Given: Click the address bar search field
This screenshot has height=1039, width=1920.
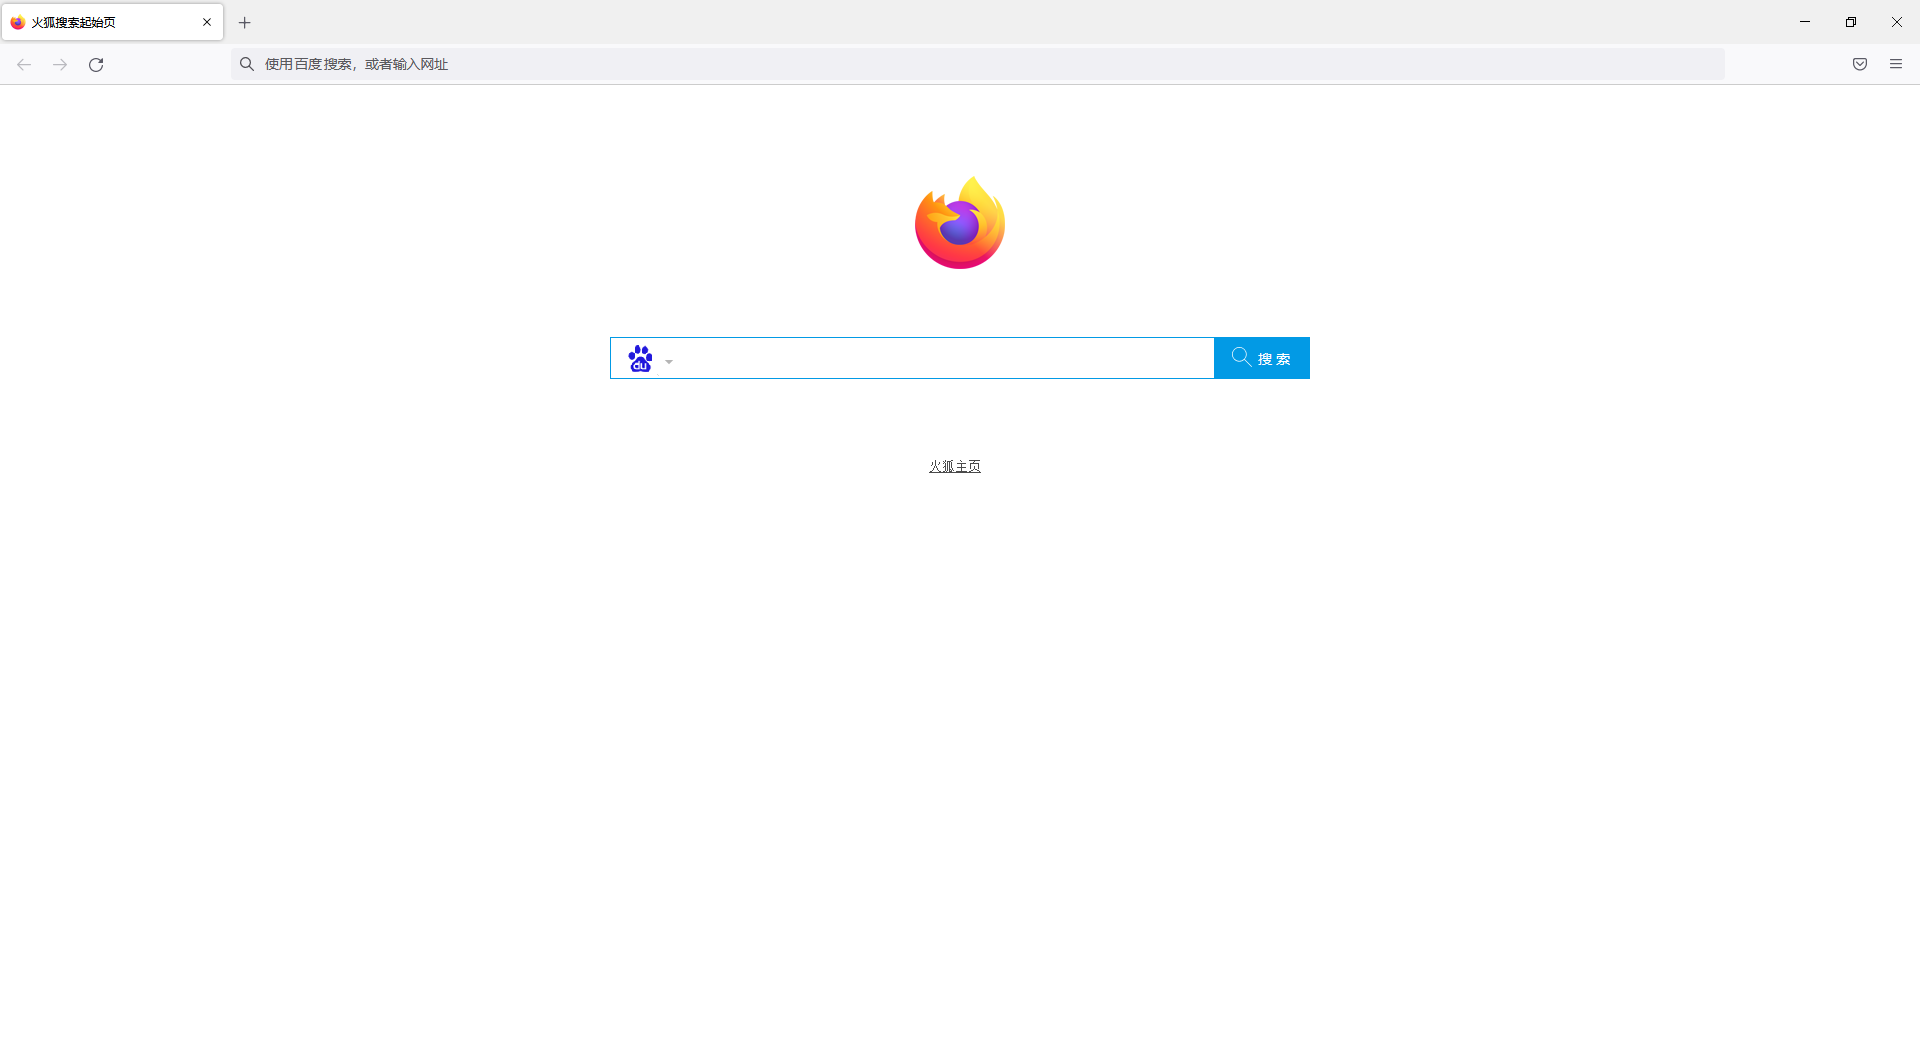Looking at the screenshot, I should [x=977, y=64].
